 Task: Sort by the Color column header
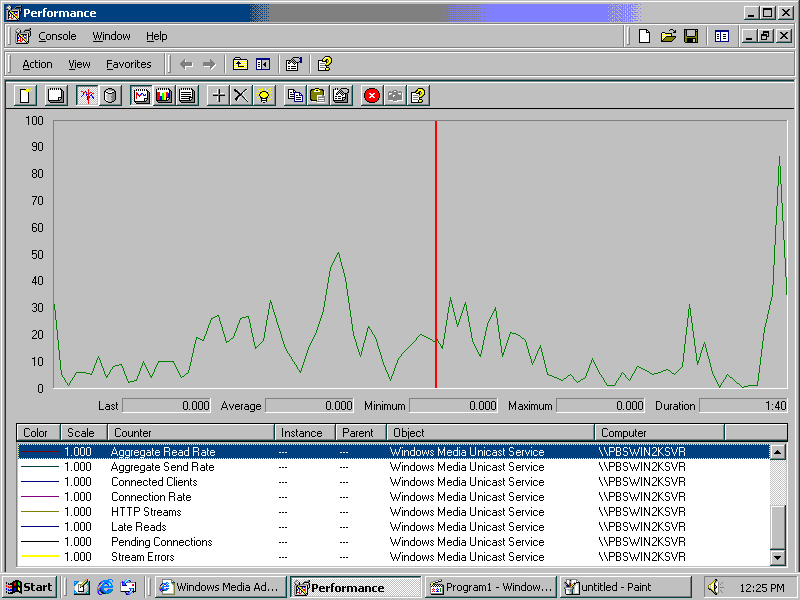39,433
